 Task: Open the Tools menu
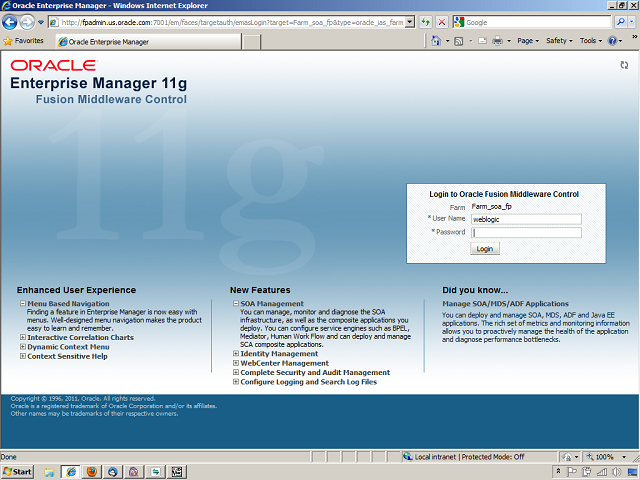click(591, 41)
